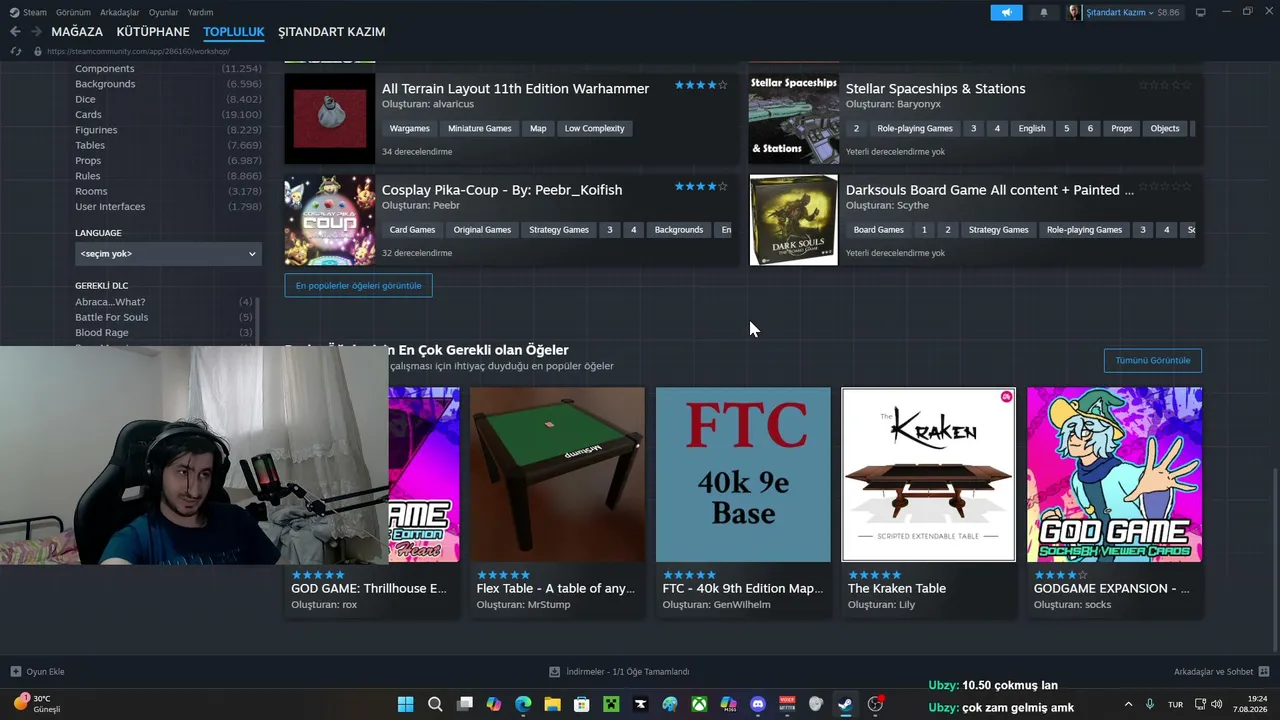Click the En popülerler öğeleri görüntüle button
This screenshot has width=1280, height=720.
[358, 286]
